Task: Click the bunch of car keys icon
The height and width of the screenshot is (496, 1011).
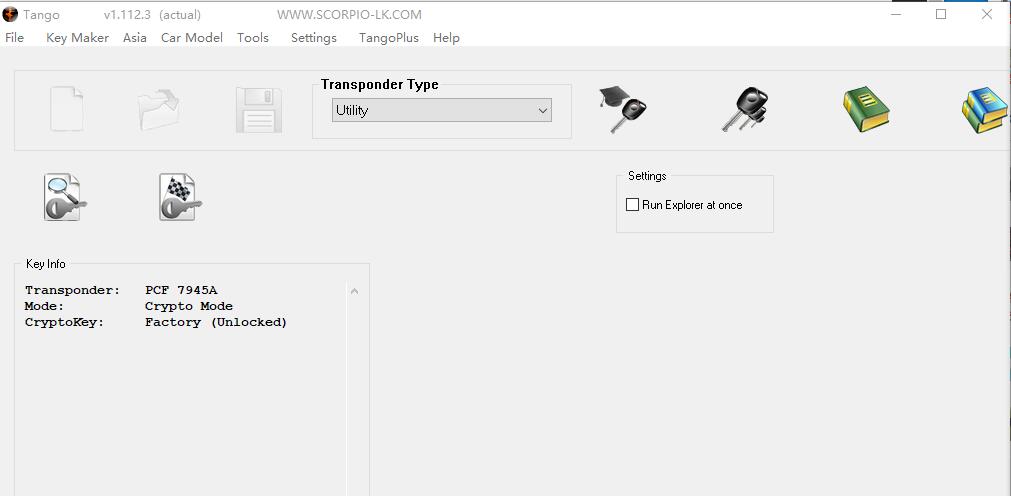Action: pos(745,110)
